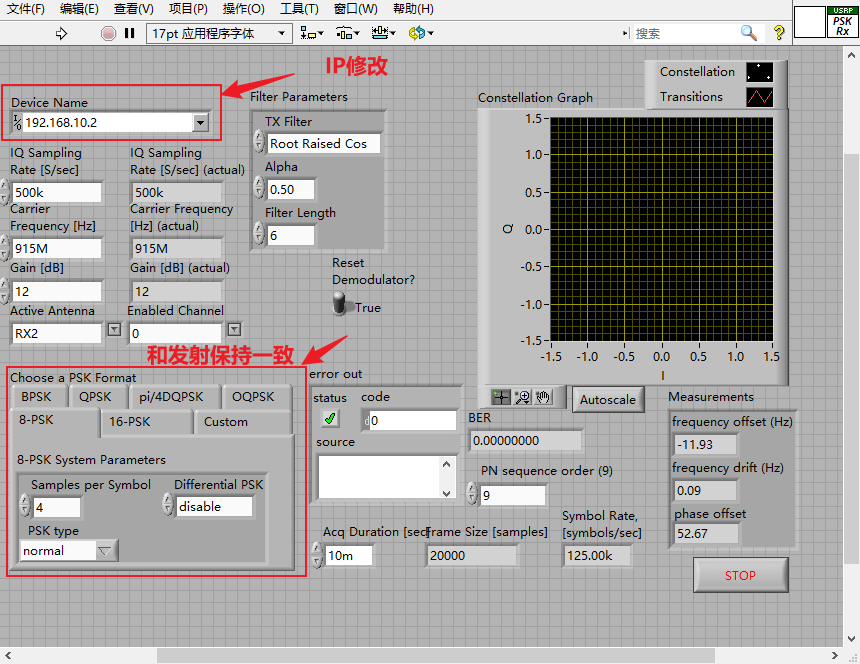Open the Align Objects toolbar menu
860x664 pixels.
312,33
